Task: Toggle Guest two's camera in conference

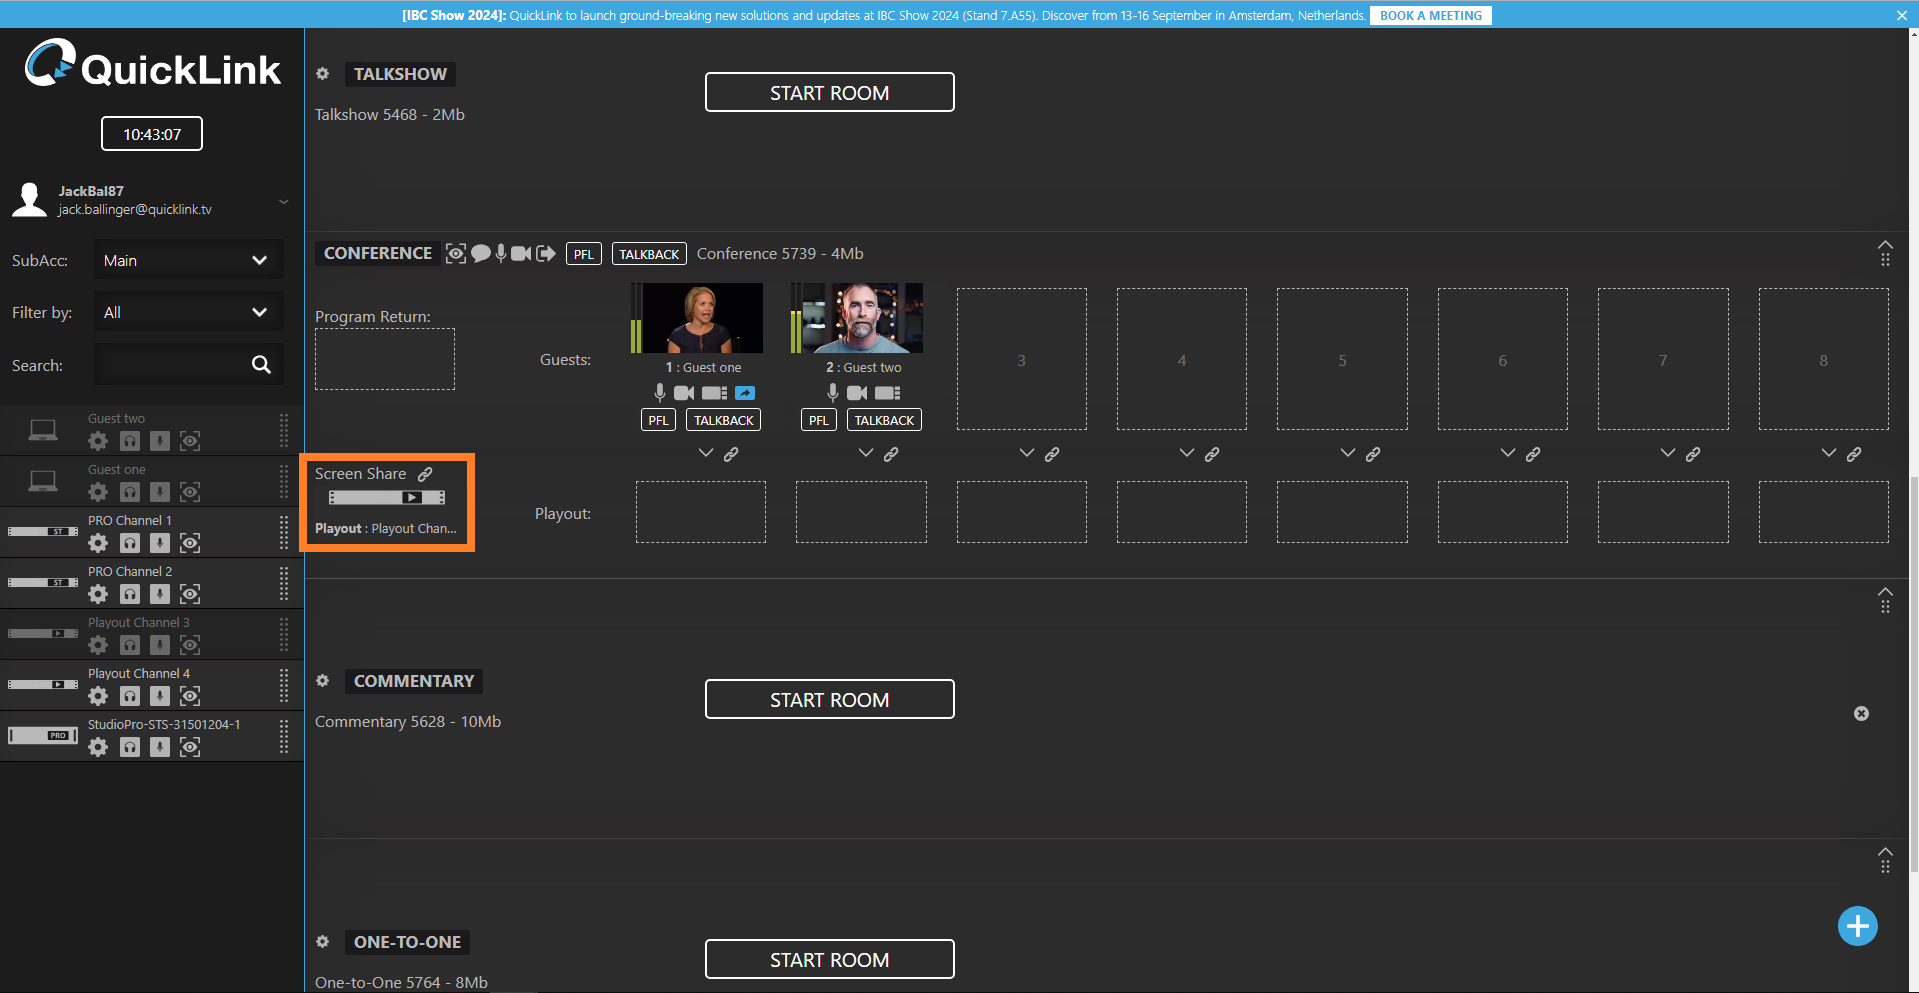Action: pyautogui.click(x=857, y=393)
